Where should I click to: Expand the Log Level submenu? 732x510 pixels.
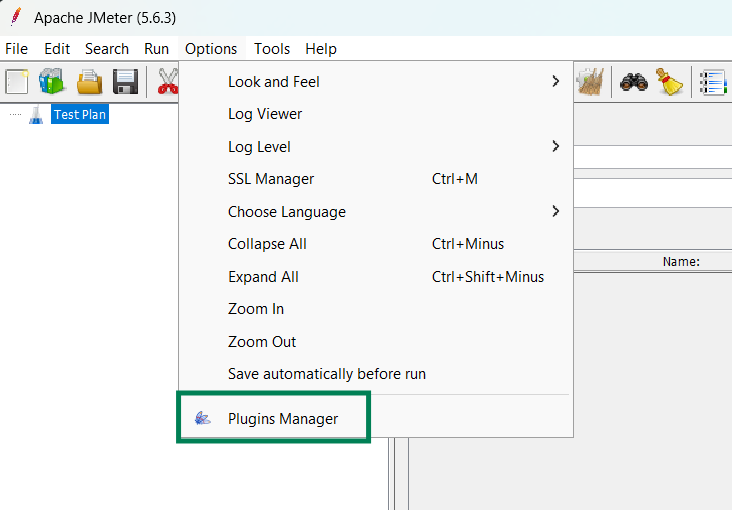pyautogui.click(x=376, y=147)
